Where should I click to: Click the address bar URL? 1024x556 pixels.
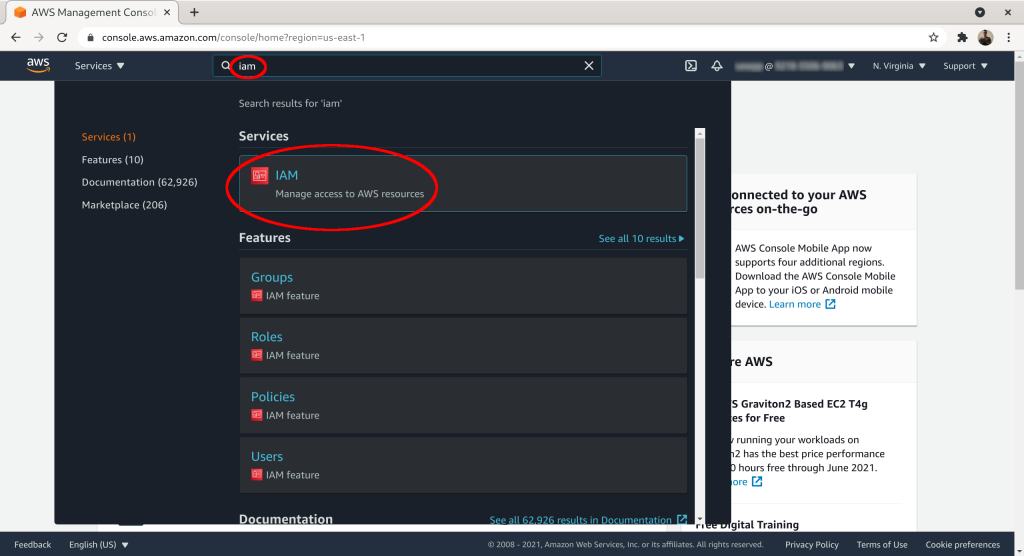[x=233, y=37]
